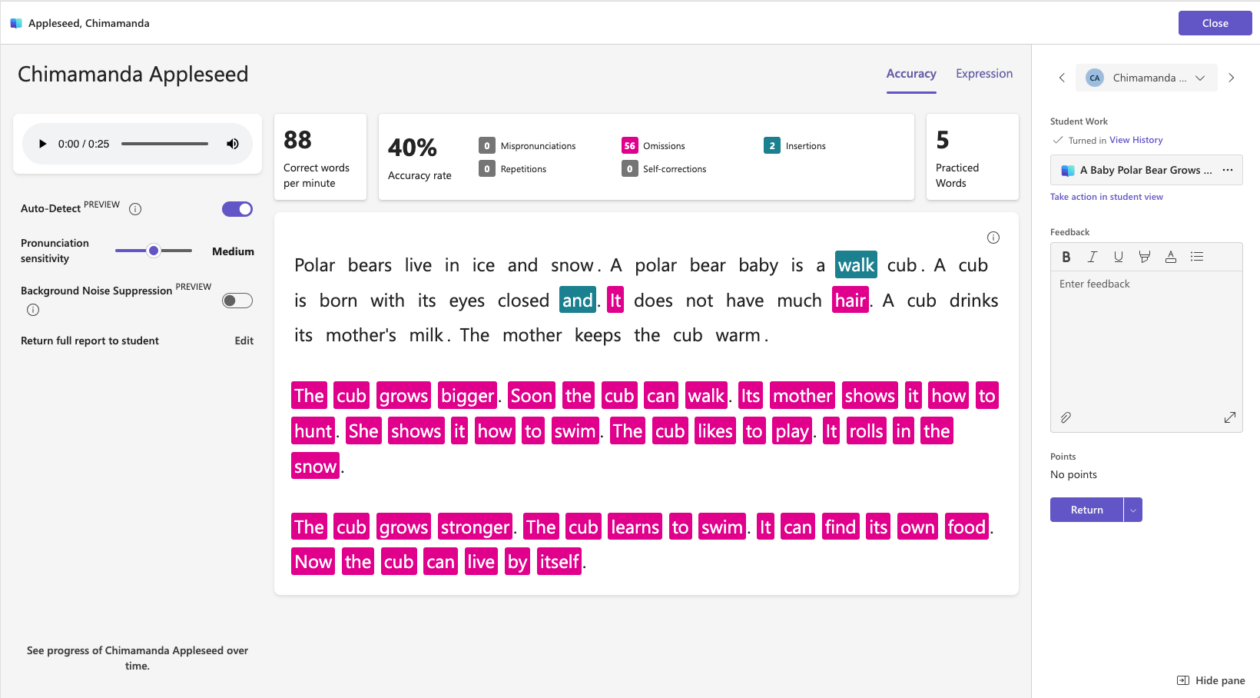
Task: Click the Auto-Detect info icon
Action: 135,209
